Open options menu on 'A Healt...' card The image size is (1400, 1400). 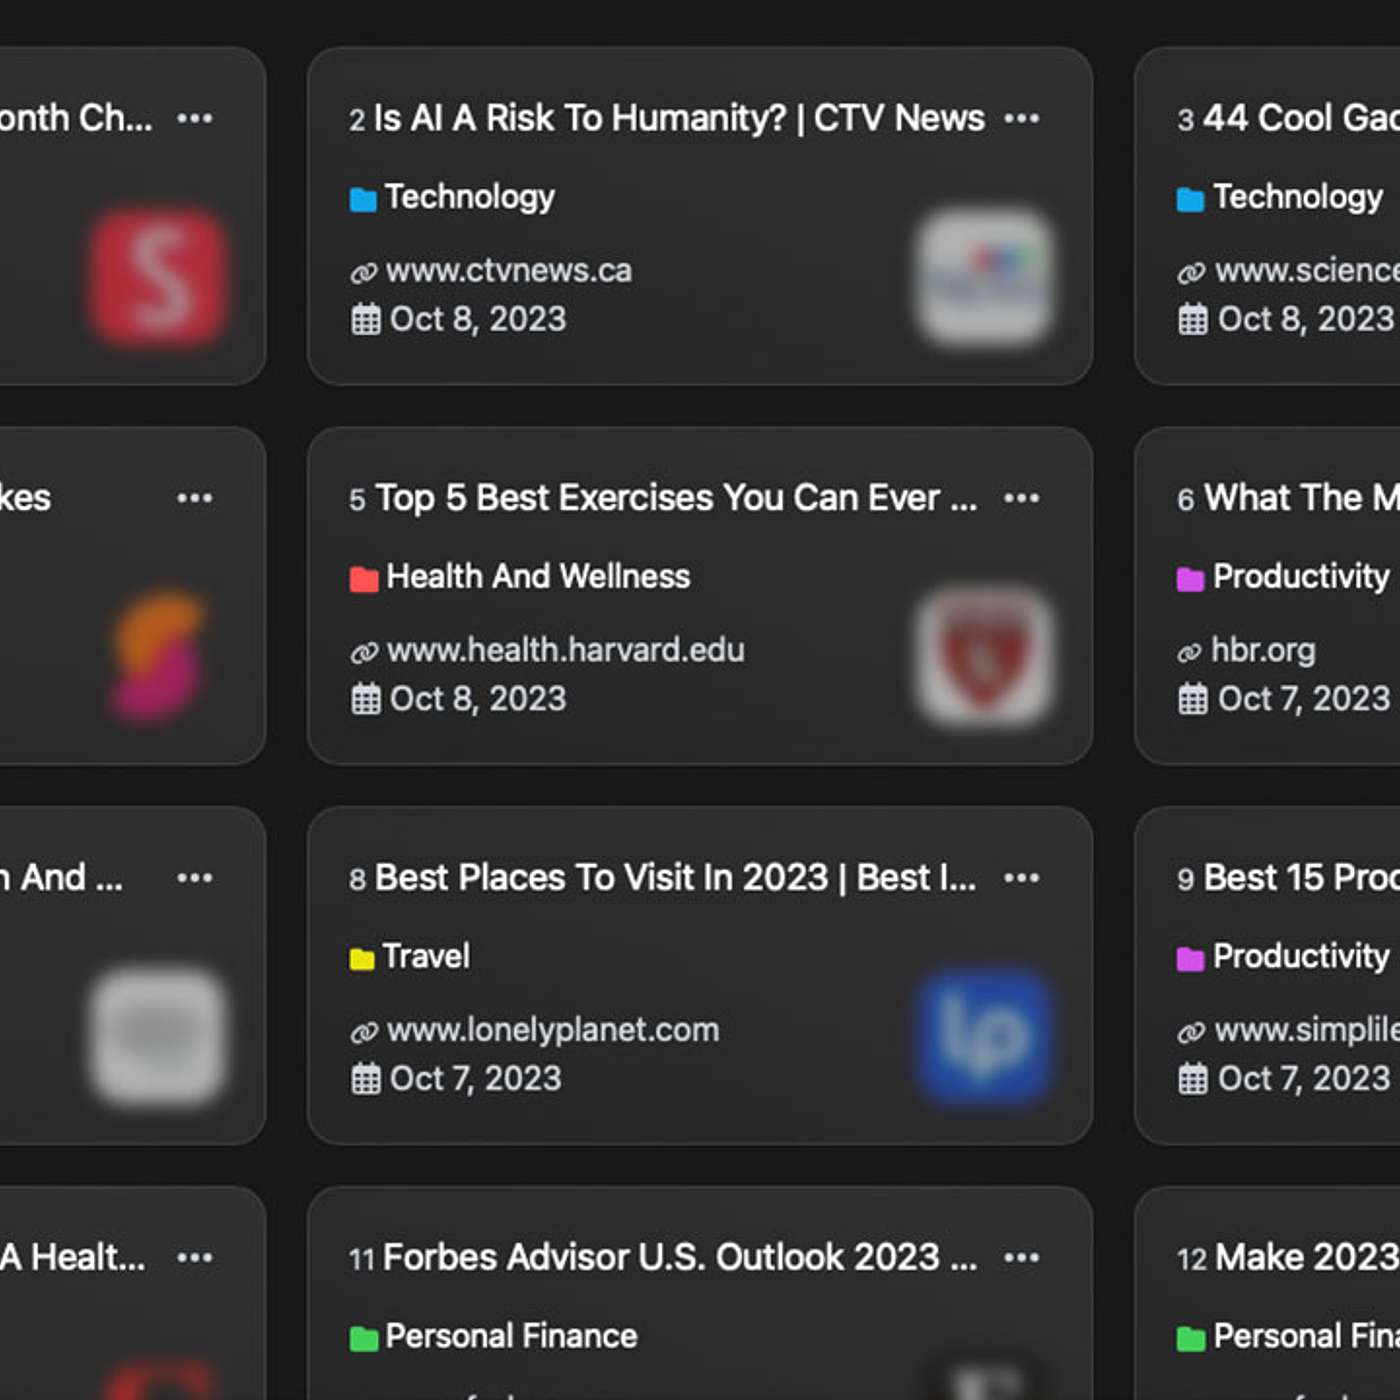[x=194, y=1258]
